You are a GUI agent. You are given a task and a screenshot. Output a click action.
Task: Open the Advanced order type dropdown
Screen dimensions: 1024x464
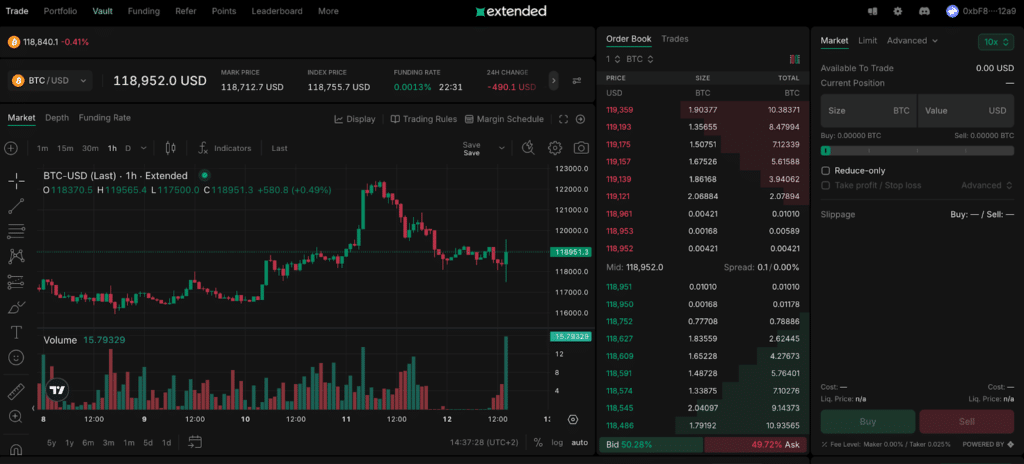click(x=912, y=41)
